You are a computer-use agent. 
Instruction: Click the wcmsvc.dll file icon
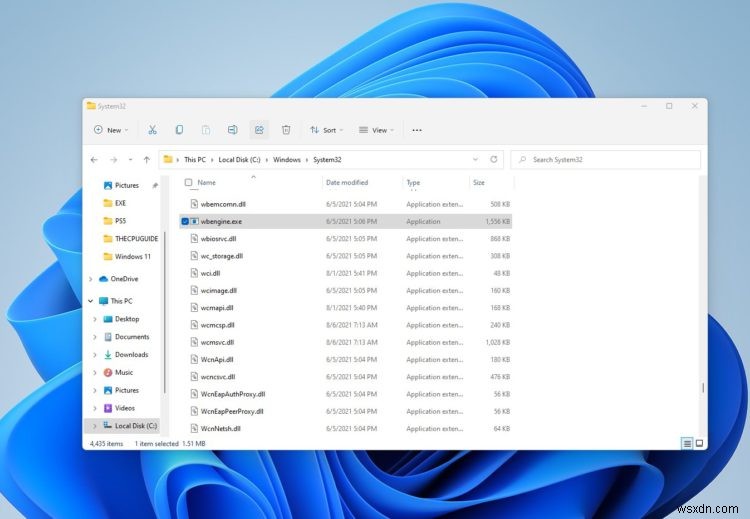[194, 342]
